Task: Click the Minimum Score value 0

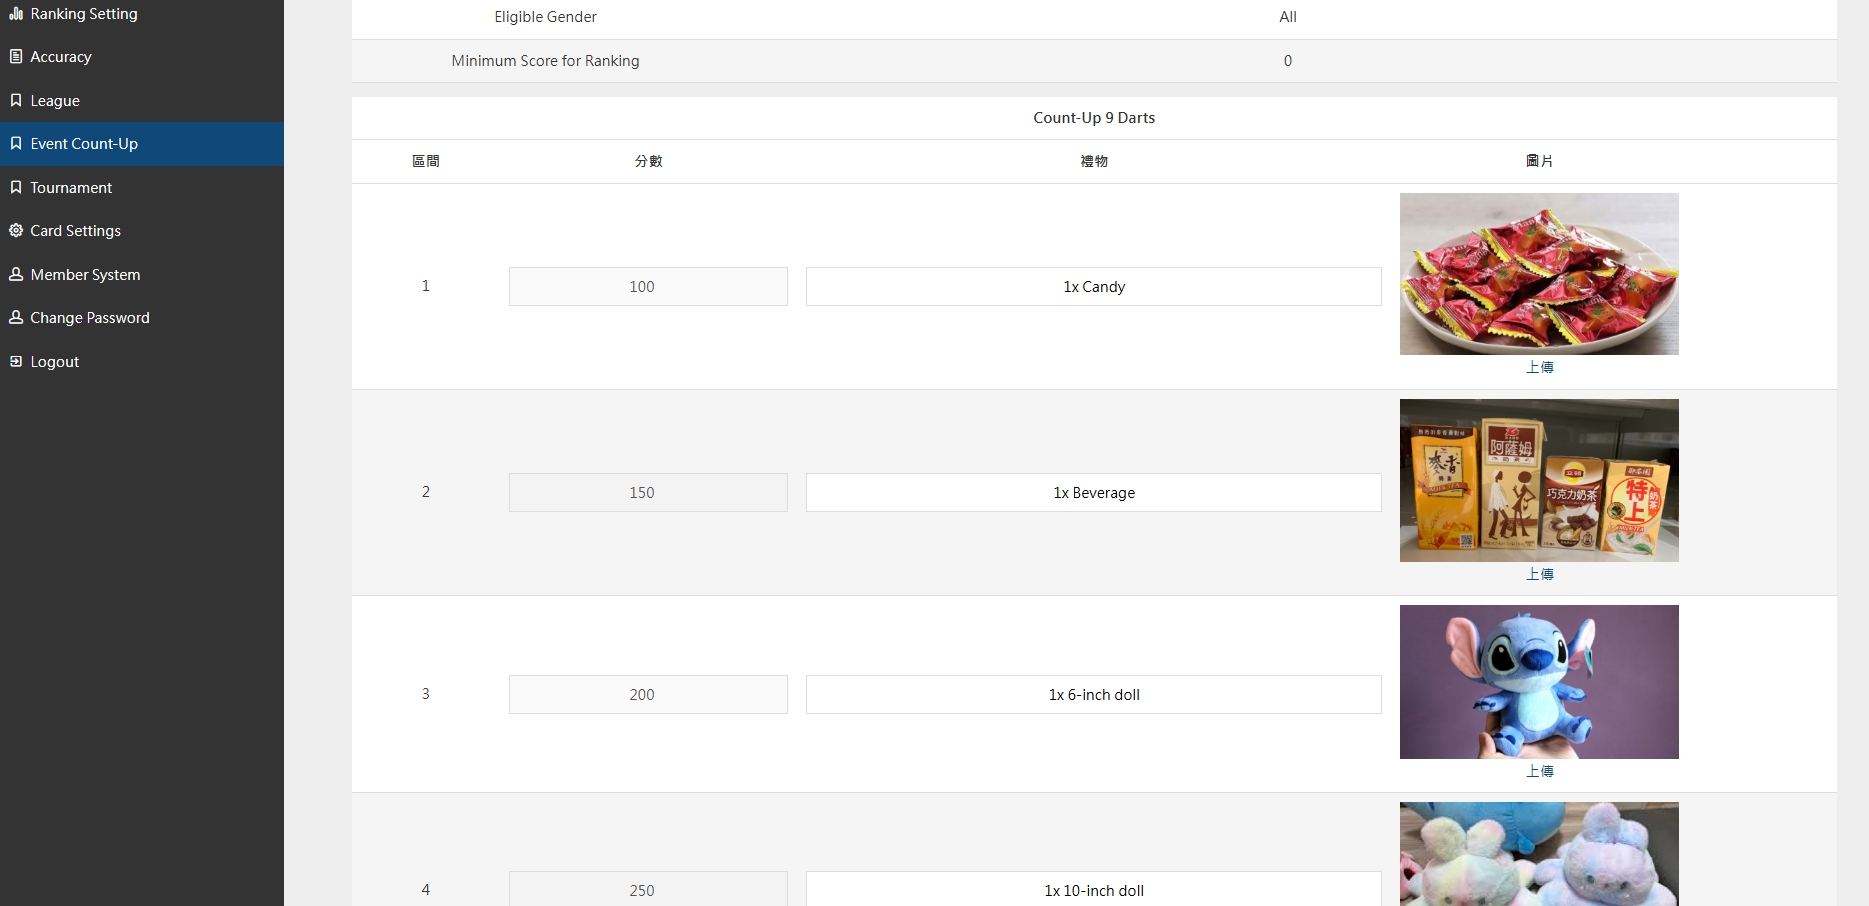Action: [x=1288, y=61]
